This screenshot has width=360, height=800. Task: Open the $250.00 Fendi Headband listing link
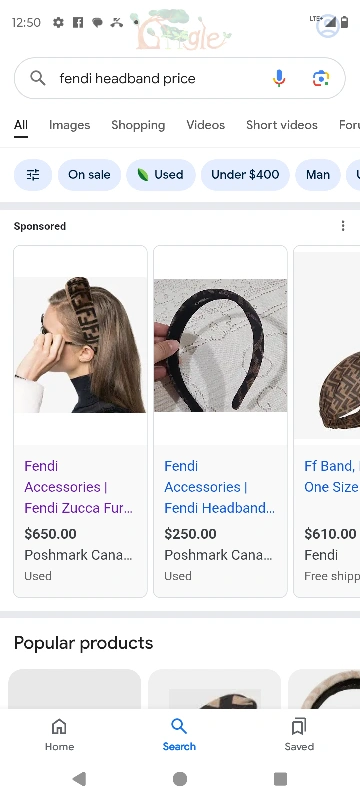[219, 487]
